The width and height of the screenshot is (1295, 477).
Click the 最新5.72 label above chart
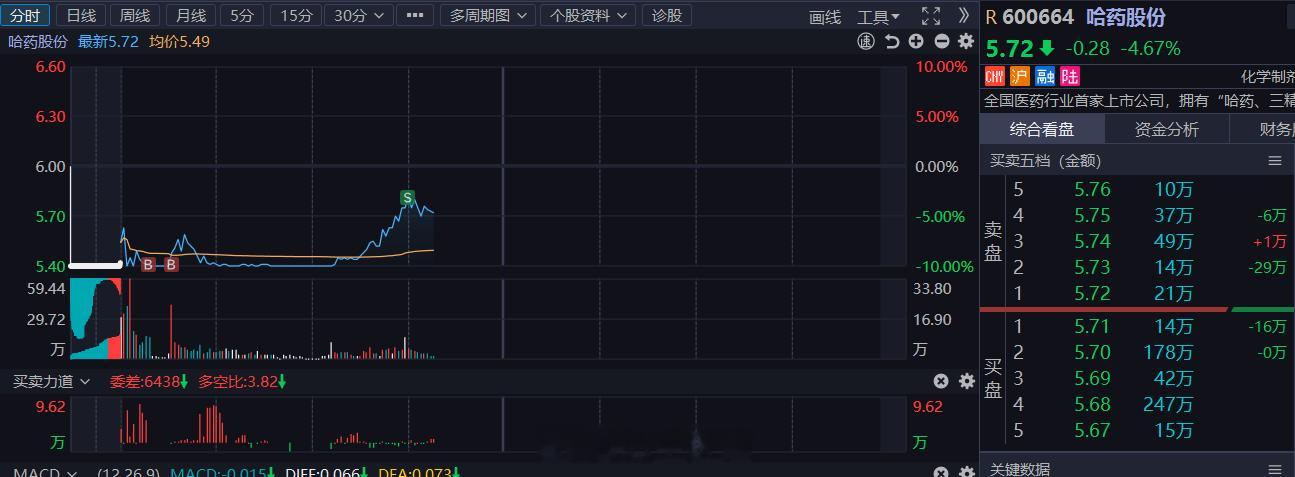[x=108, y=41]
